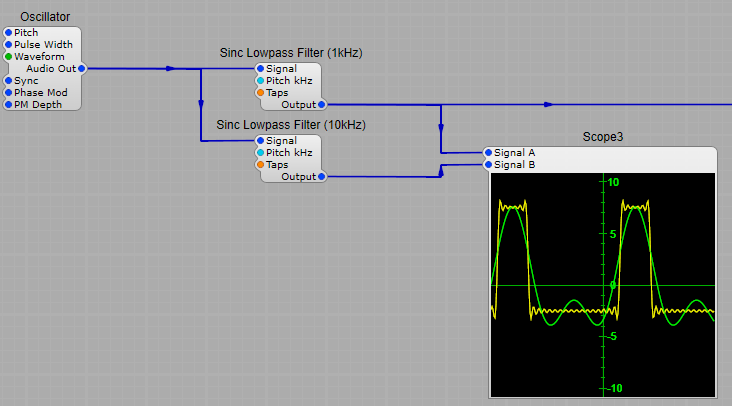Click the 10kHz filter Signal input pin
Viewport: 732px width, 406px height.
tap(261, 141)
